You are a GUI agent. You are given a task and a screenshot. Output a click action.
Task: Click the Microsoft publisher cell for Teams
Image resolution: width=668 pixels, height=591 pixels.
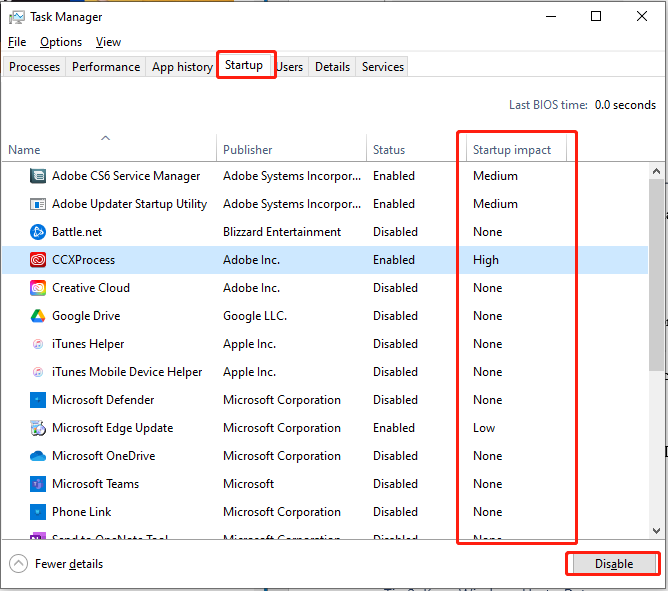pos(248,484)
